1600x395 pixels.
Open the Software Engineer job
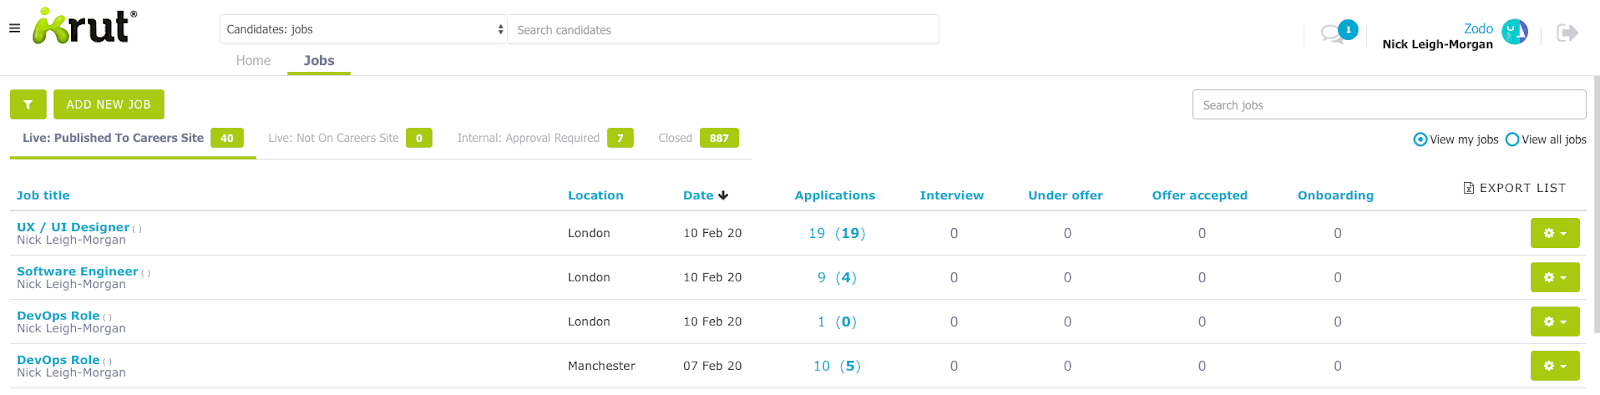coord(77,271)
